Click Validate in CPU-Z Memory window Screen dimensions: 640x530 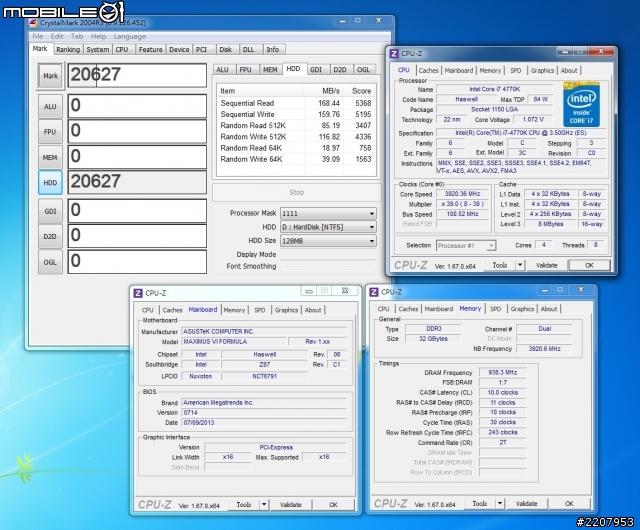(x=527, y=504)
